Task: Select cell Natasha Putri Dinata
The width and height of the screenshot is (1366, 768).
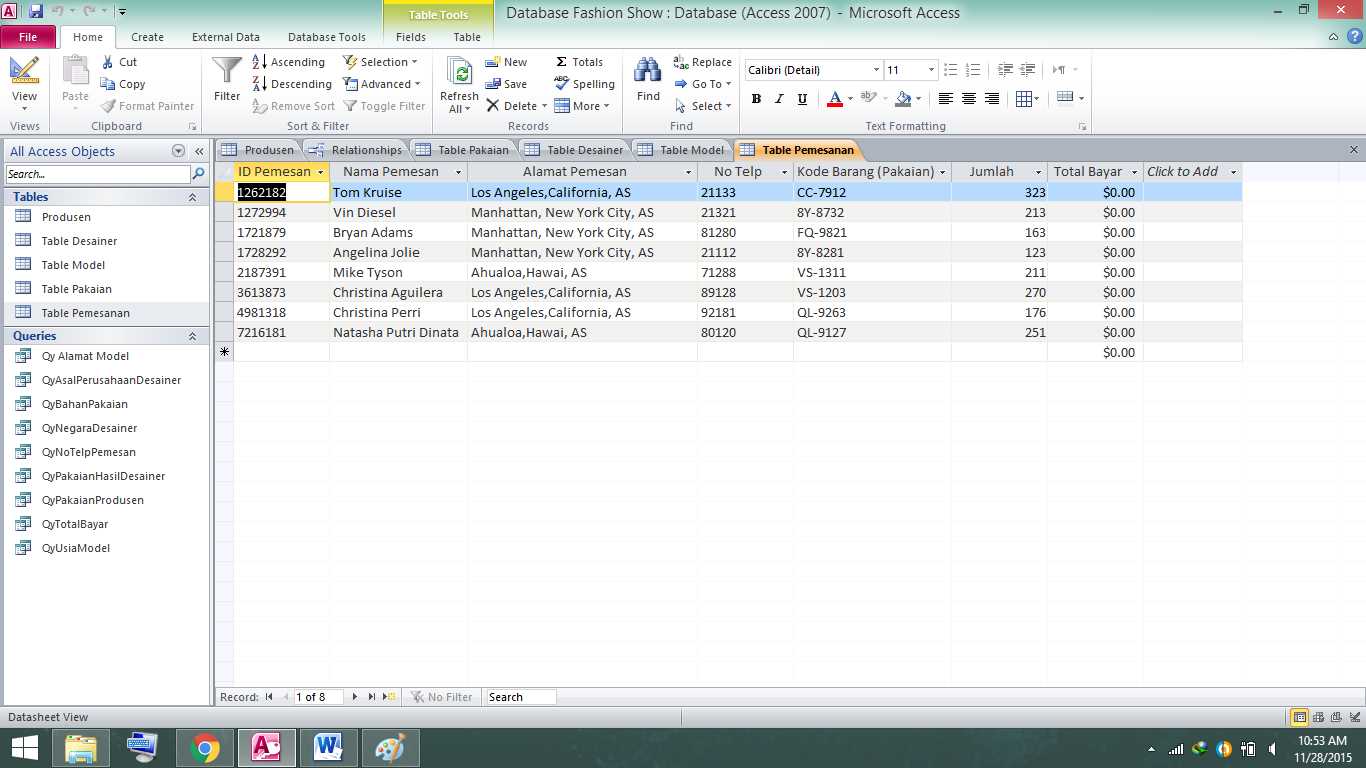Action: point(398,332)
